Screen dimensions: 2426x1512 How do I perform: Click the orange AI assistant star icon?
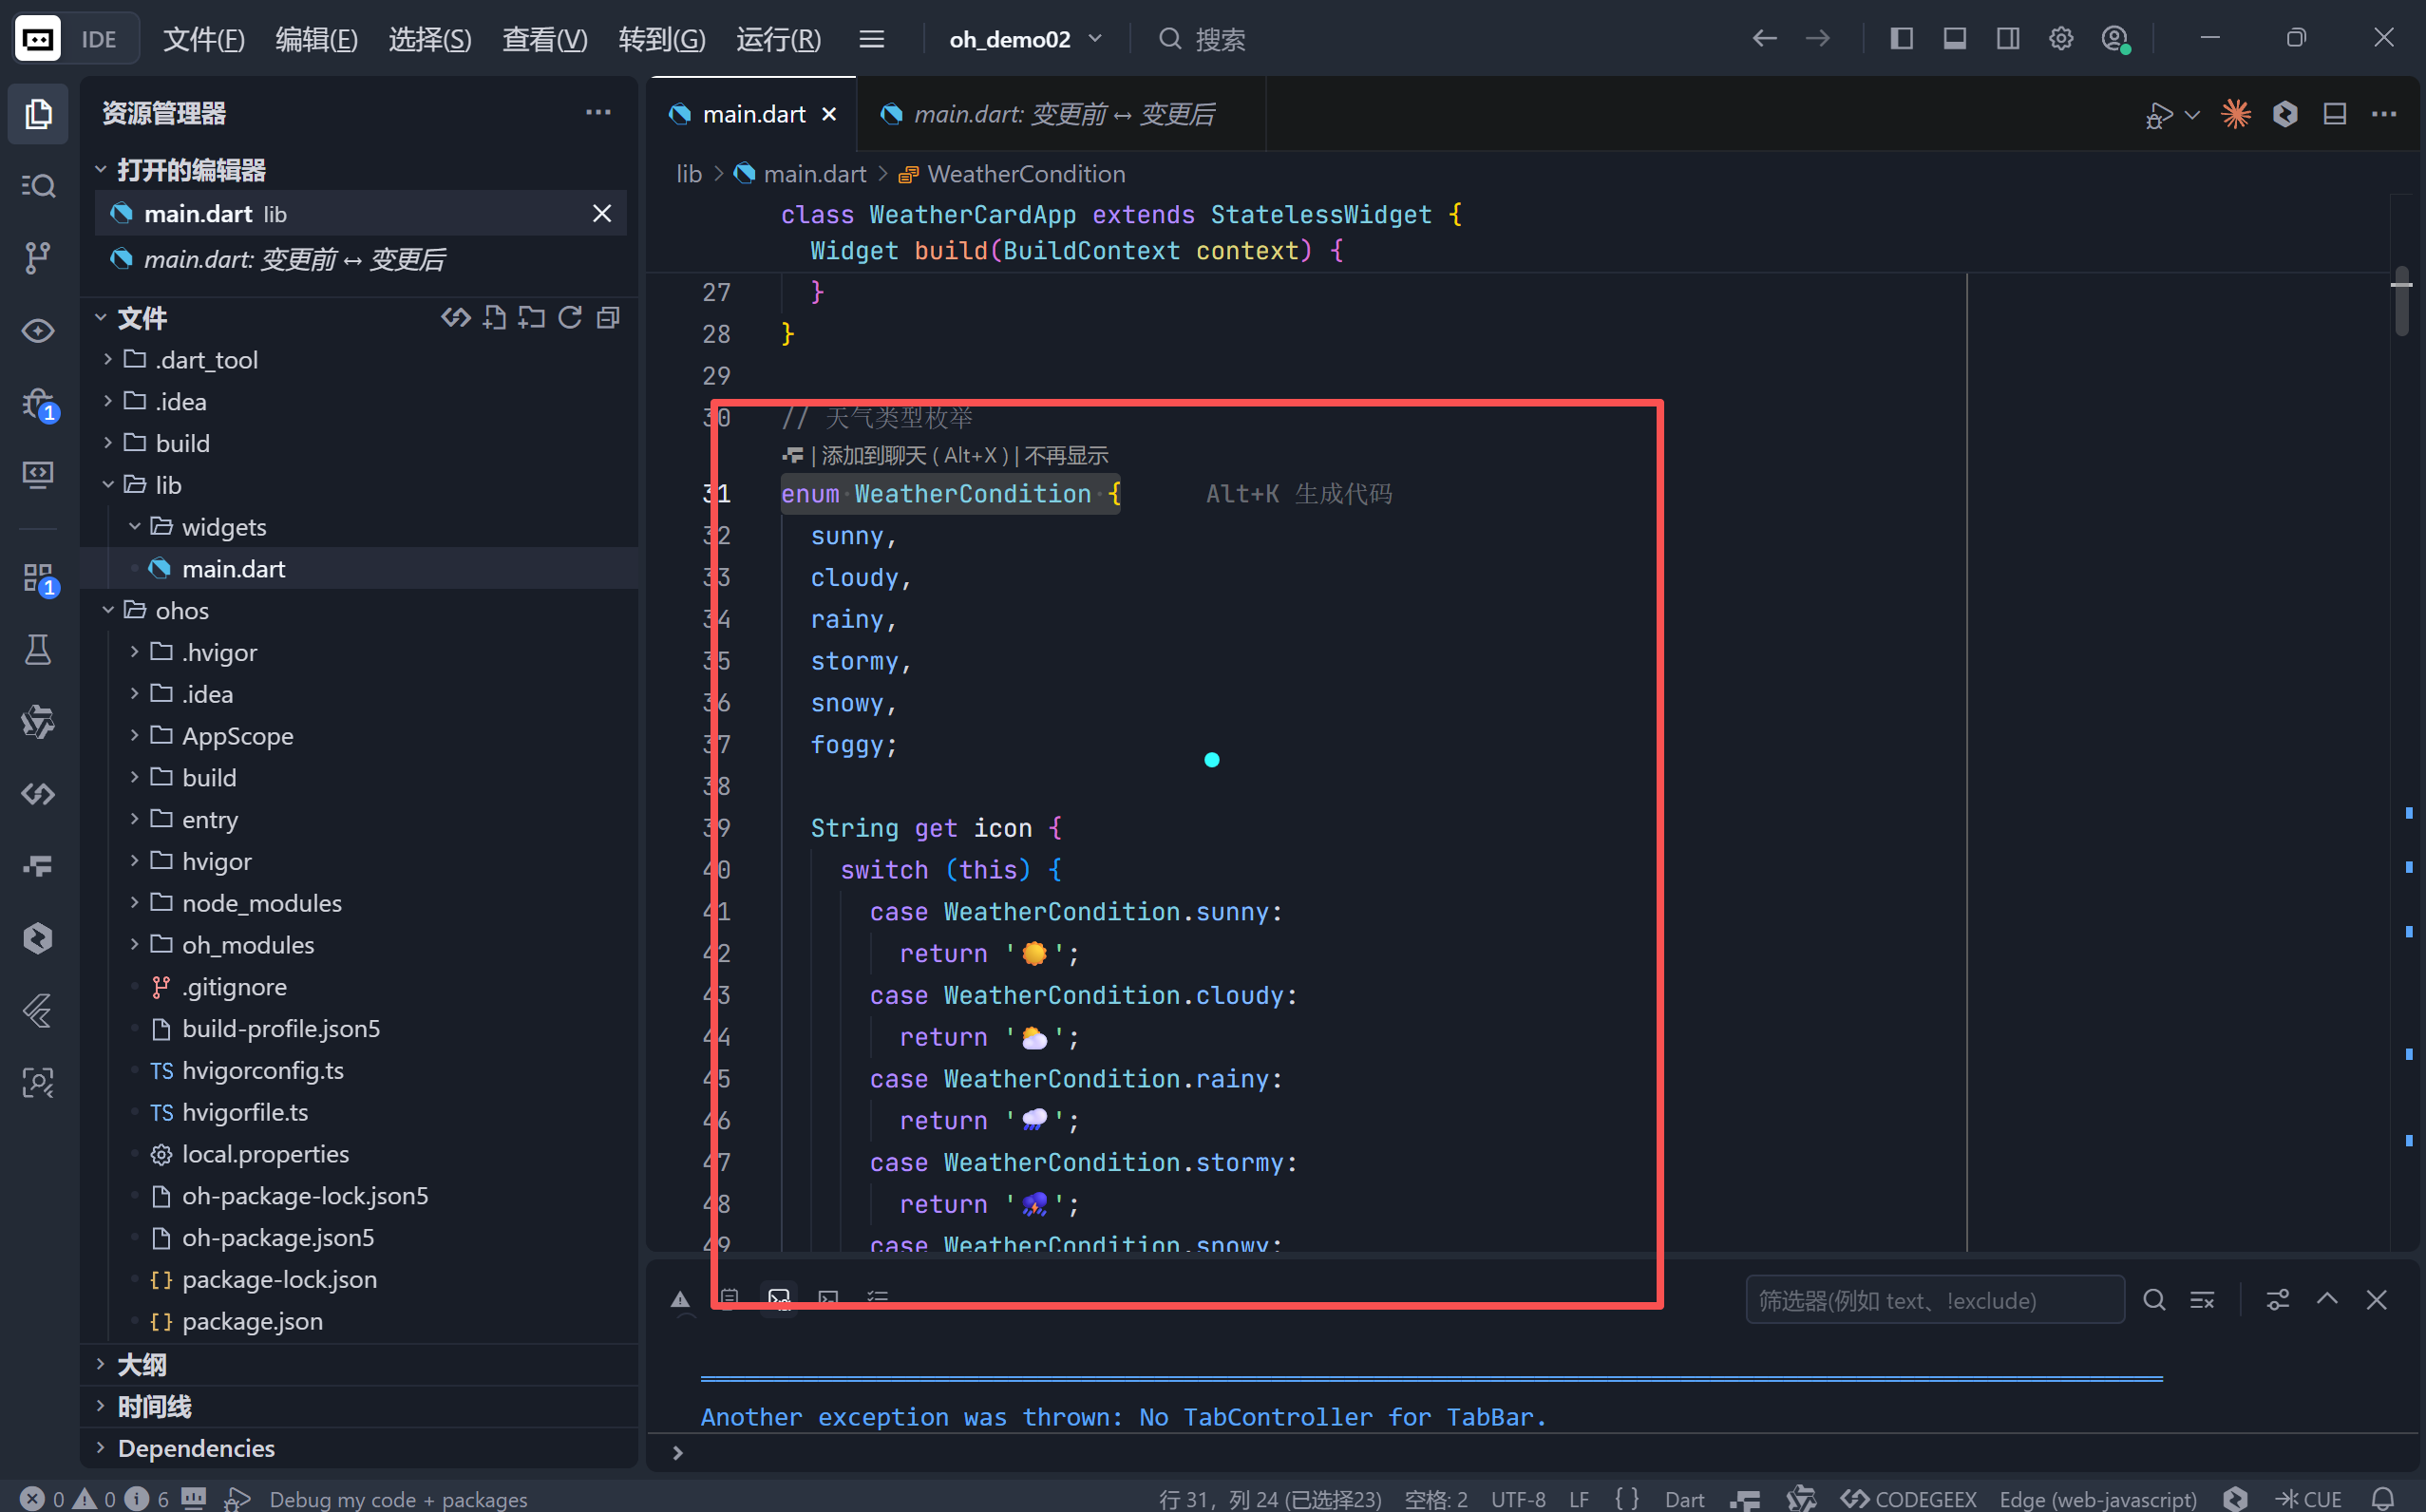[x=2236, y=114]
